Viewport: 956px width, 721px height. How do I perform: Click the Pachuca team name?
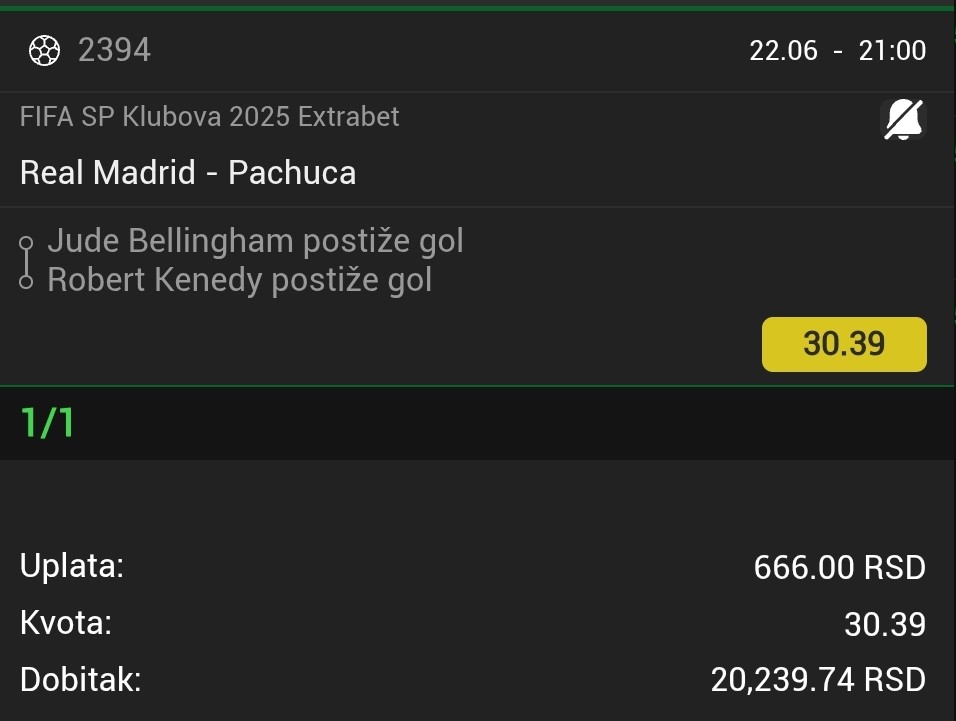(x=292, y=172)
